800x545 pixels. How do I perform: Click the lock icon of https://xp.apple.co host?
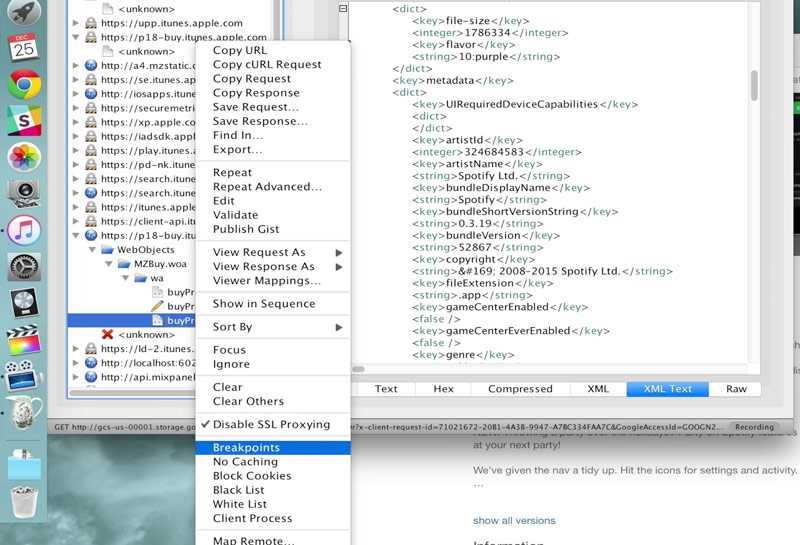[91, 122]
